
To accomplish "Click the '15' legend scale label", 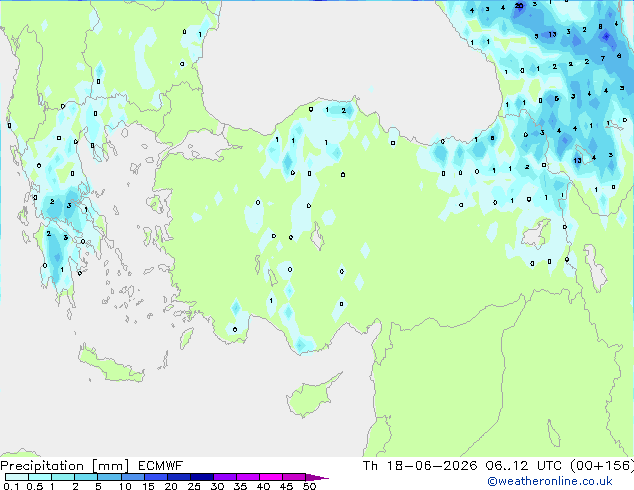I will (x=148, y=486).
